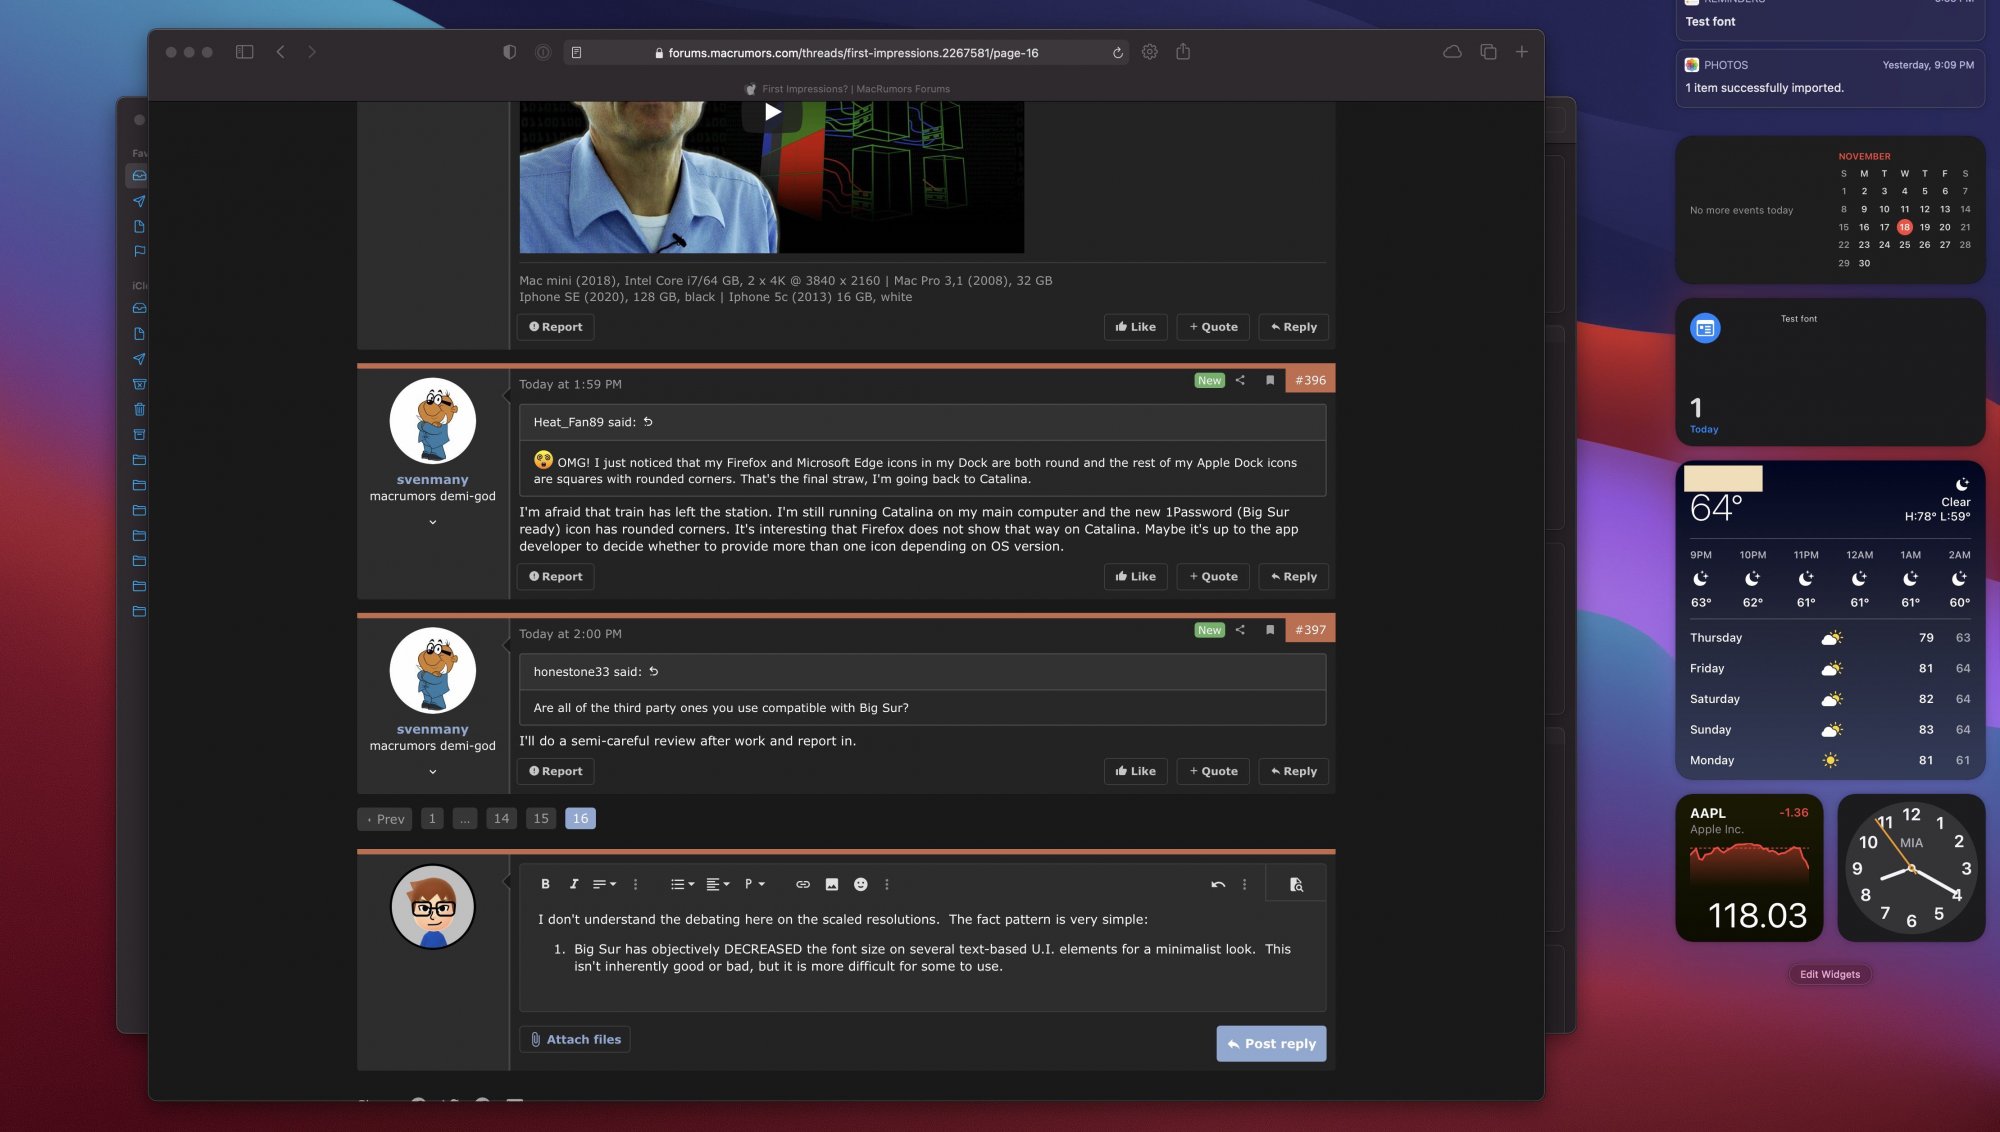Open the Safari extension gear icon

1150,52
